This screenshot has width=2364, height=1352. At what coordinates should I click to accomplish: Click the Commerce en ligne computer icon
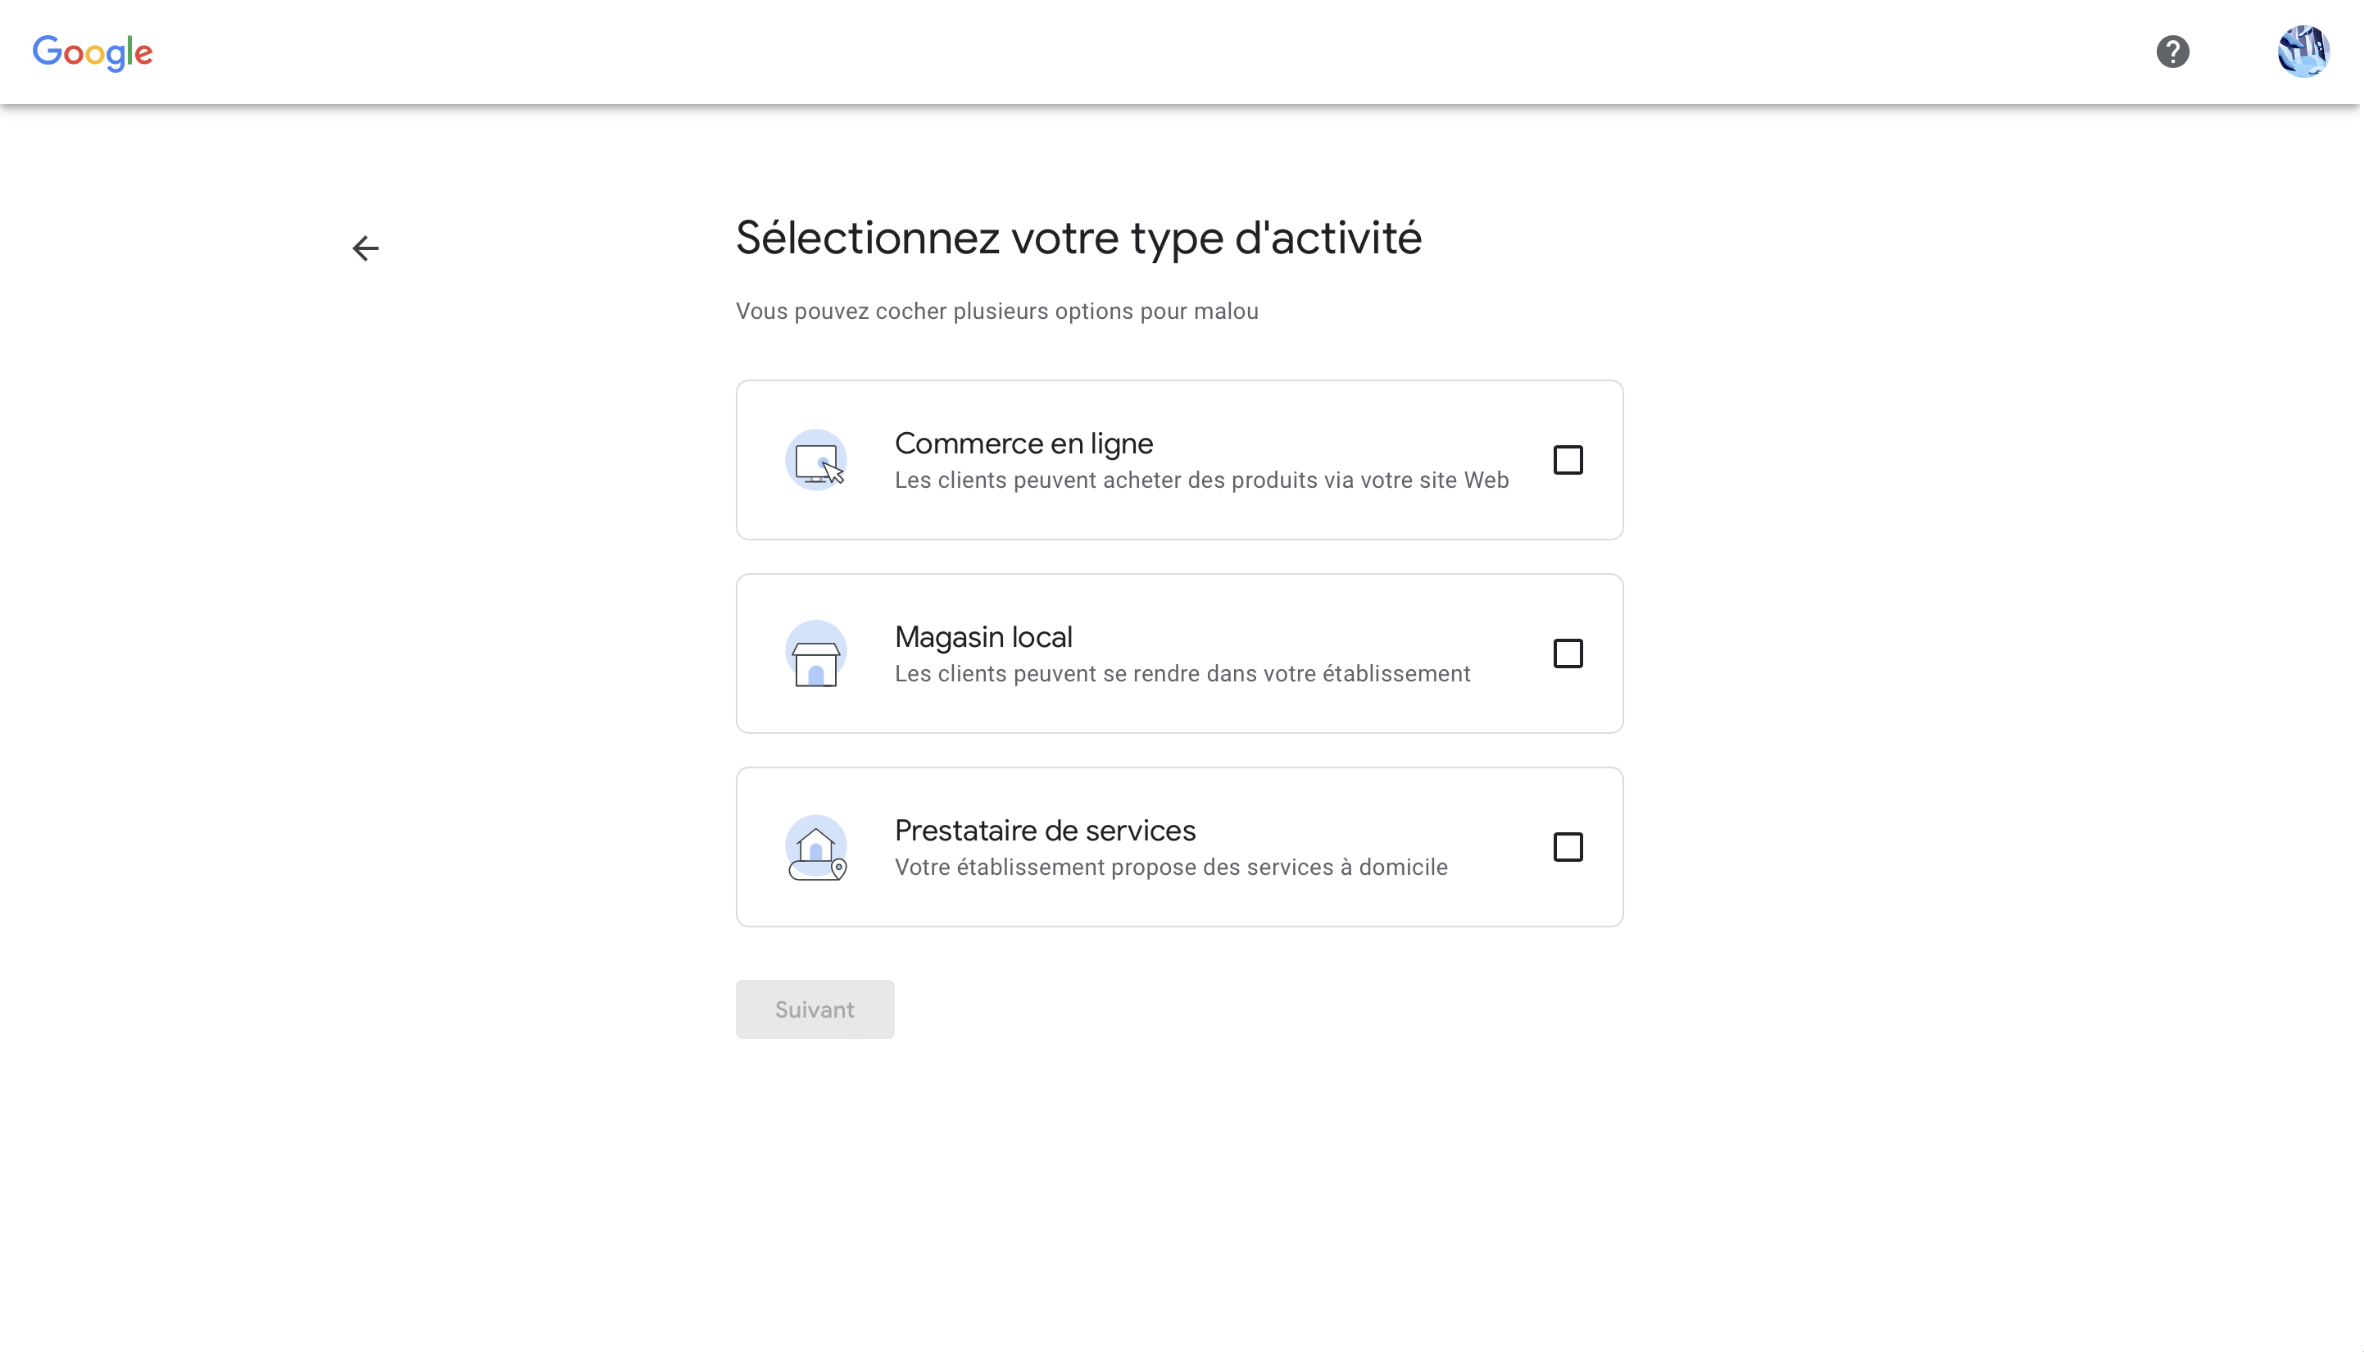tap(816, 460)
